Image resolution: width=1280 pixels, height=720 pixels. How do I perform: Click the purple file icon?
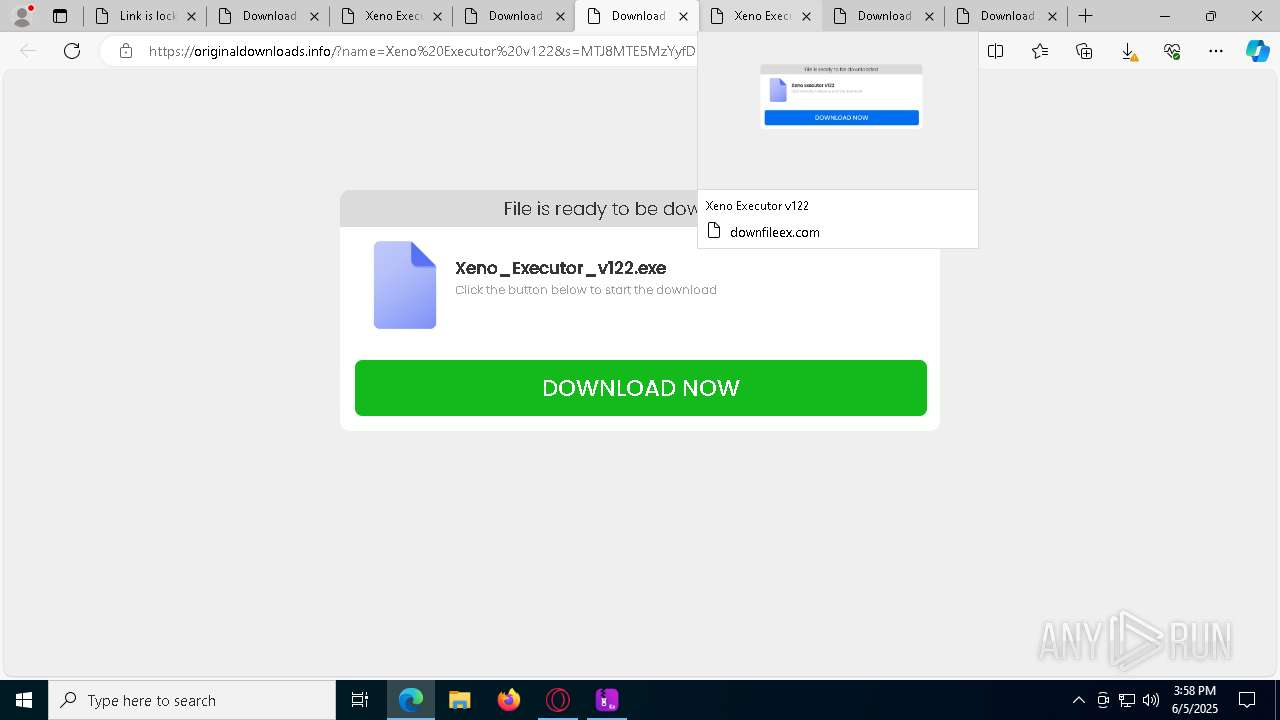(405, 285)
